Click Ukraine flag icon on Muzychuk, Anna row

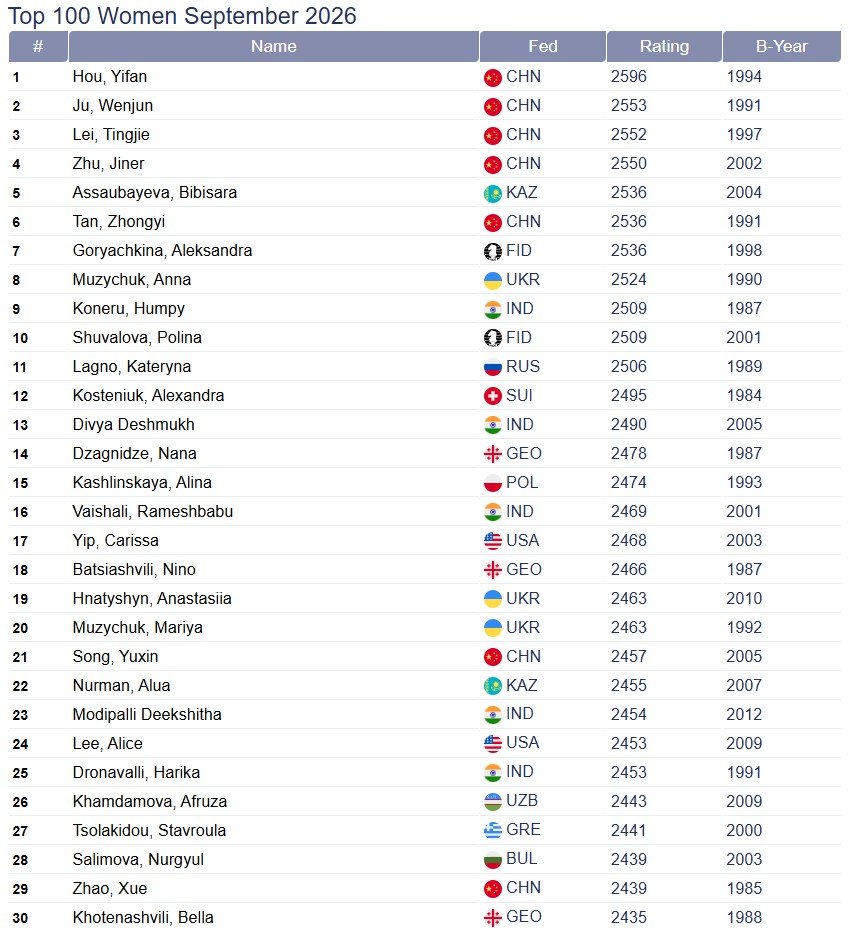[492, 281]
